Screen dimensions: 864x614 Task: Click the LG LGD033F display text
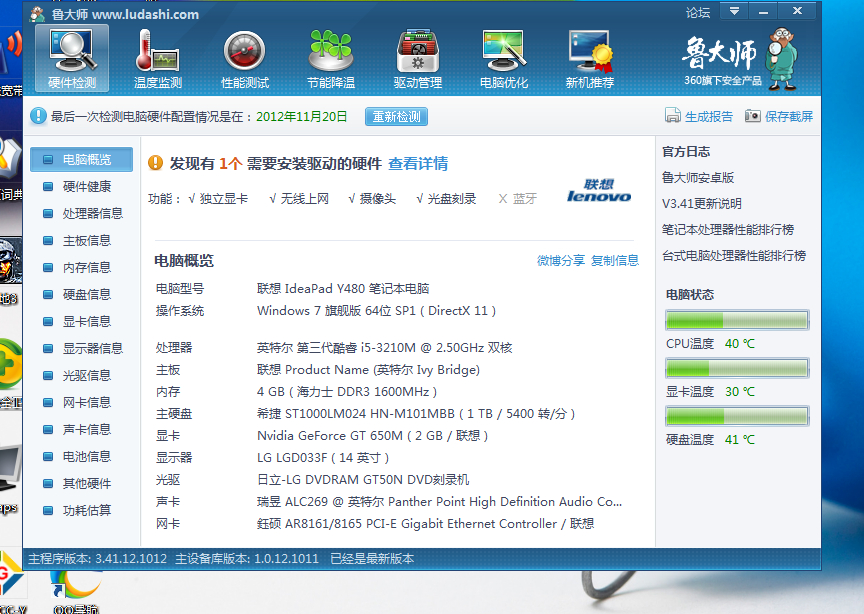(x=323, y=457)
